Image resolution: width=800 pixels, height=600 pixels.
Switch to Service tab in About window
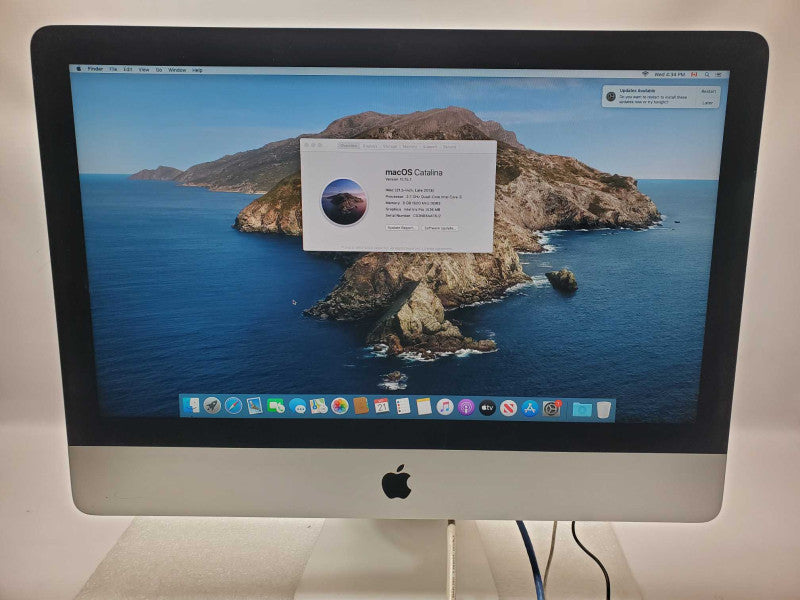[449, 147]
